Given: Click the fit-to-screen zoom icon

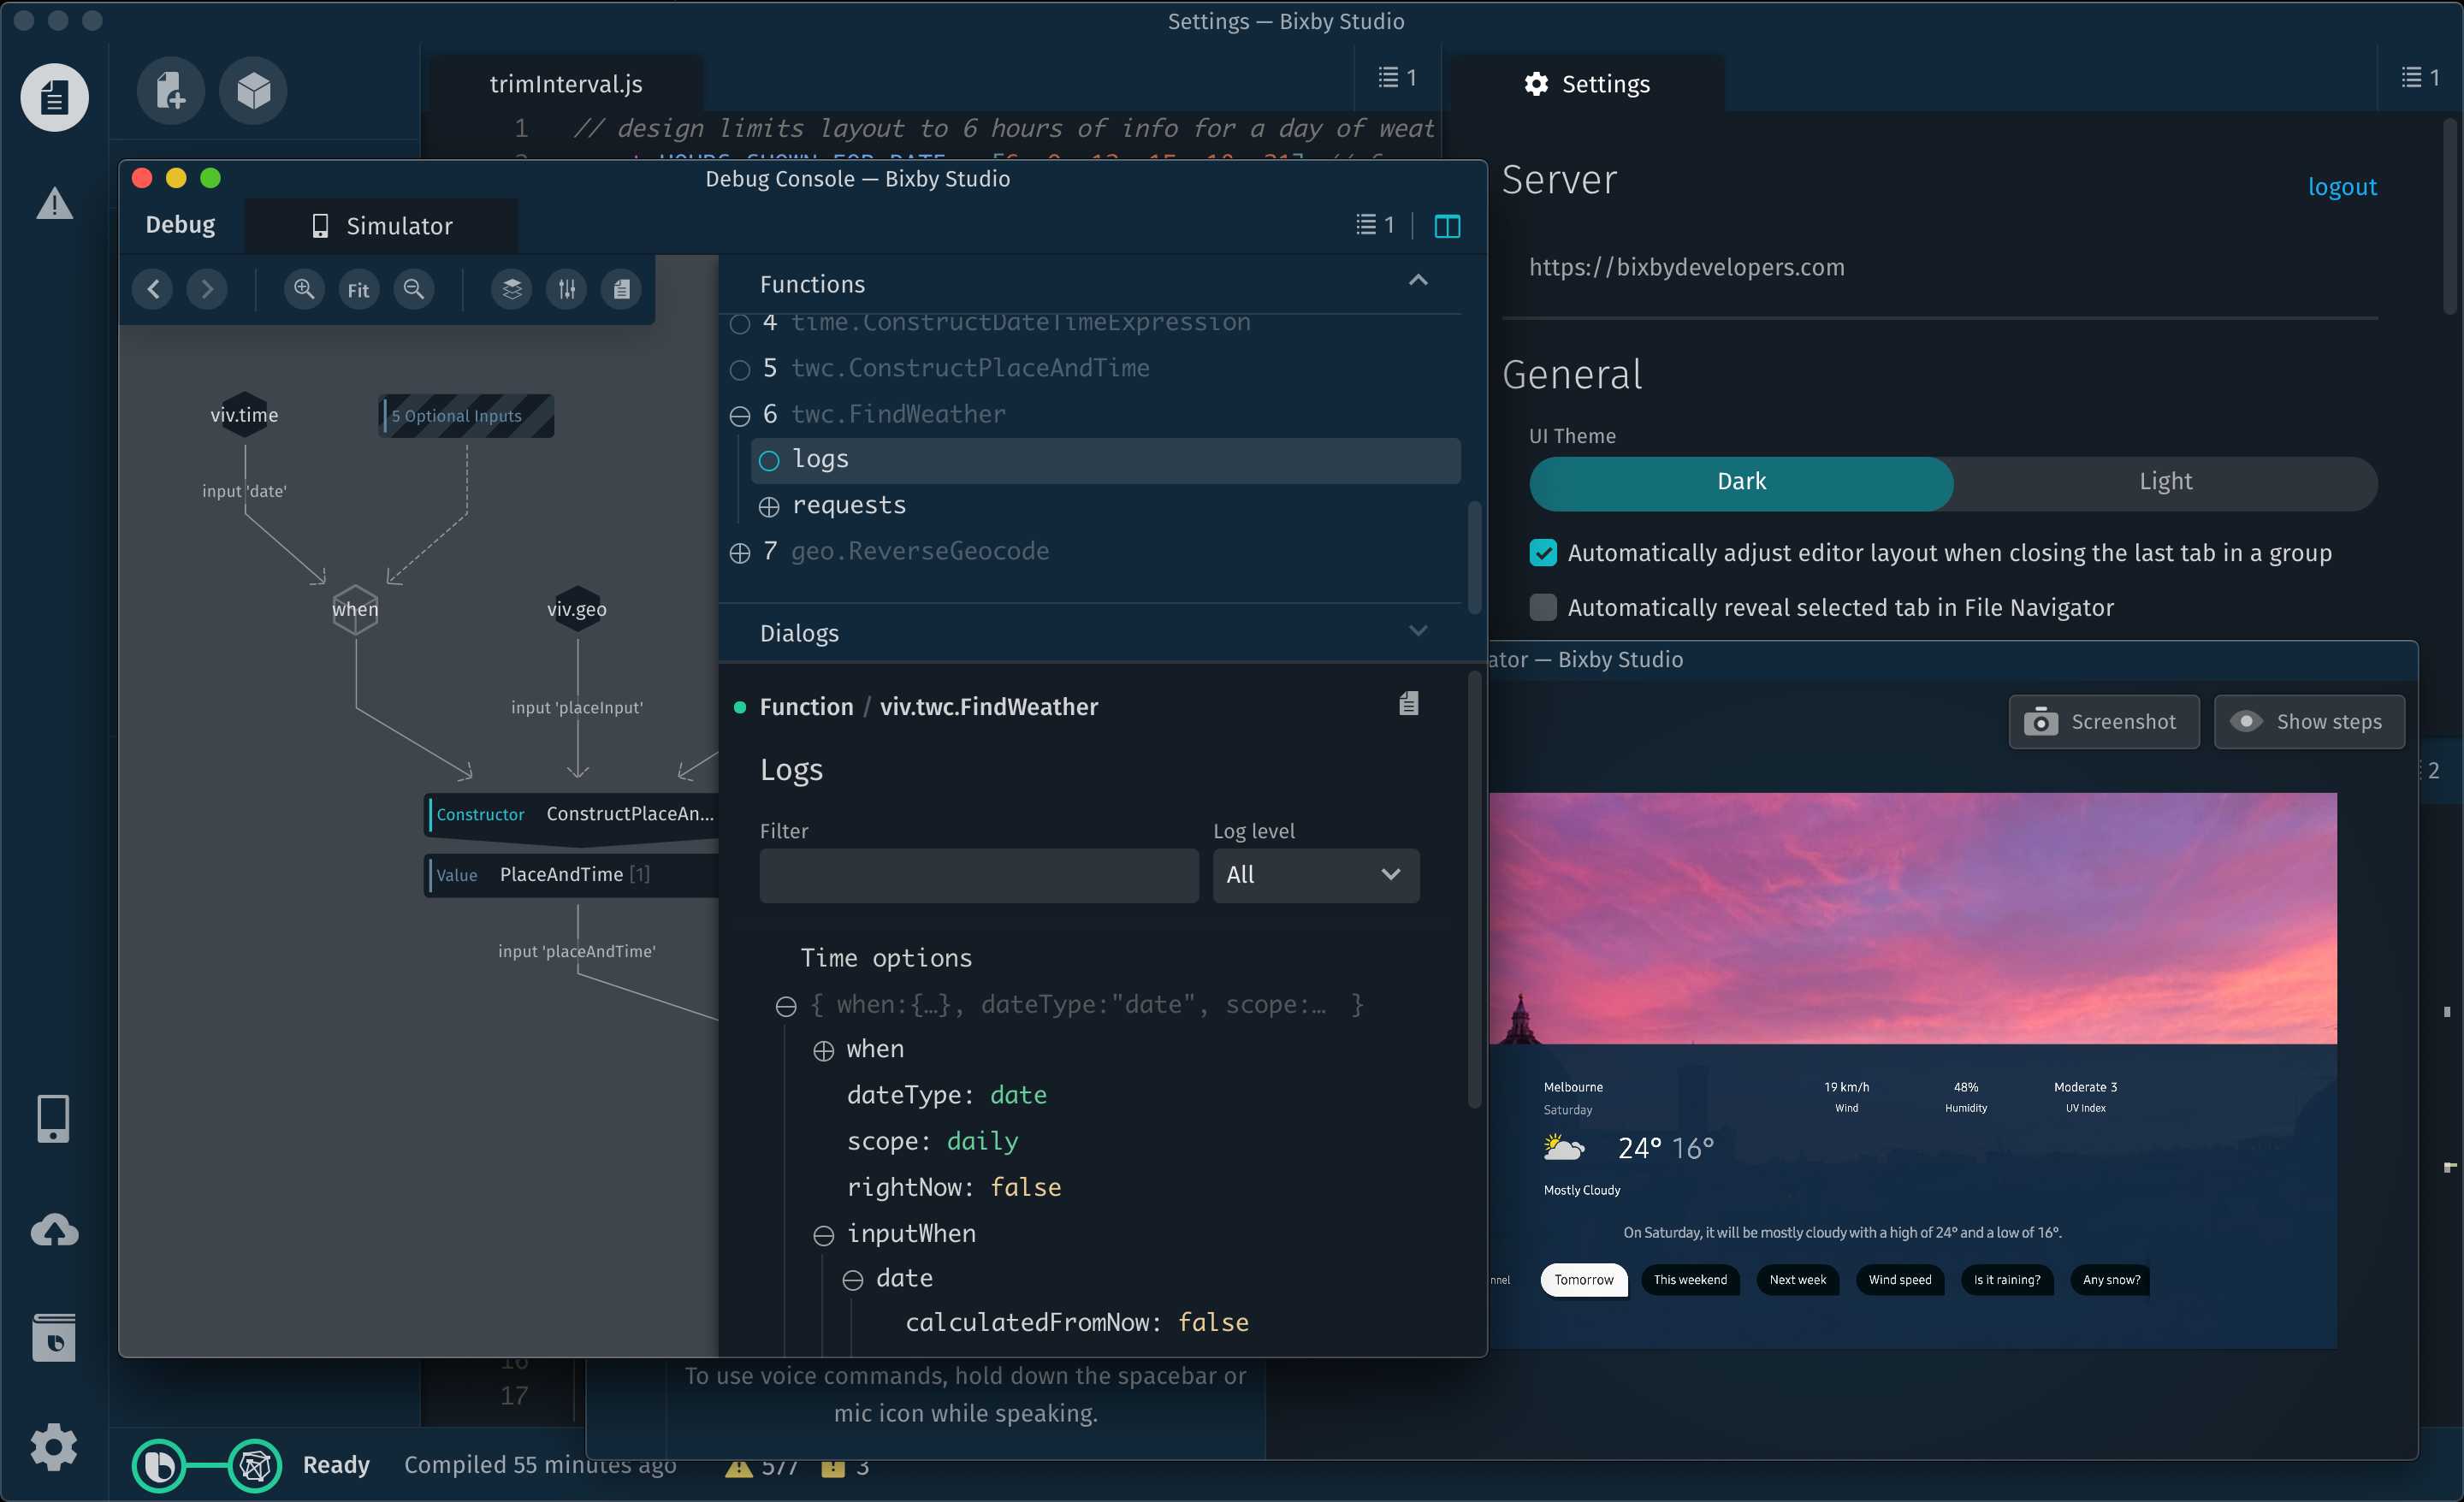Looking at the screenshot, I should [x=358, y=288].
